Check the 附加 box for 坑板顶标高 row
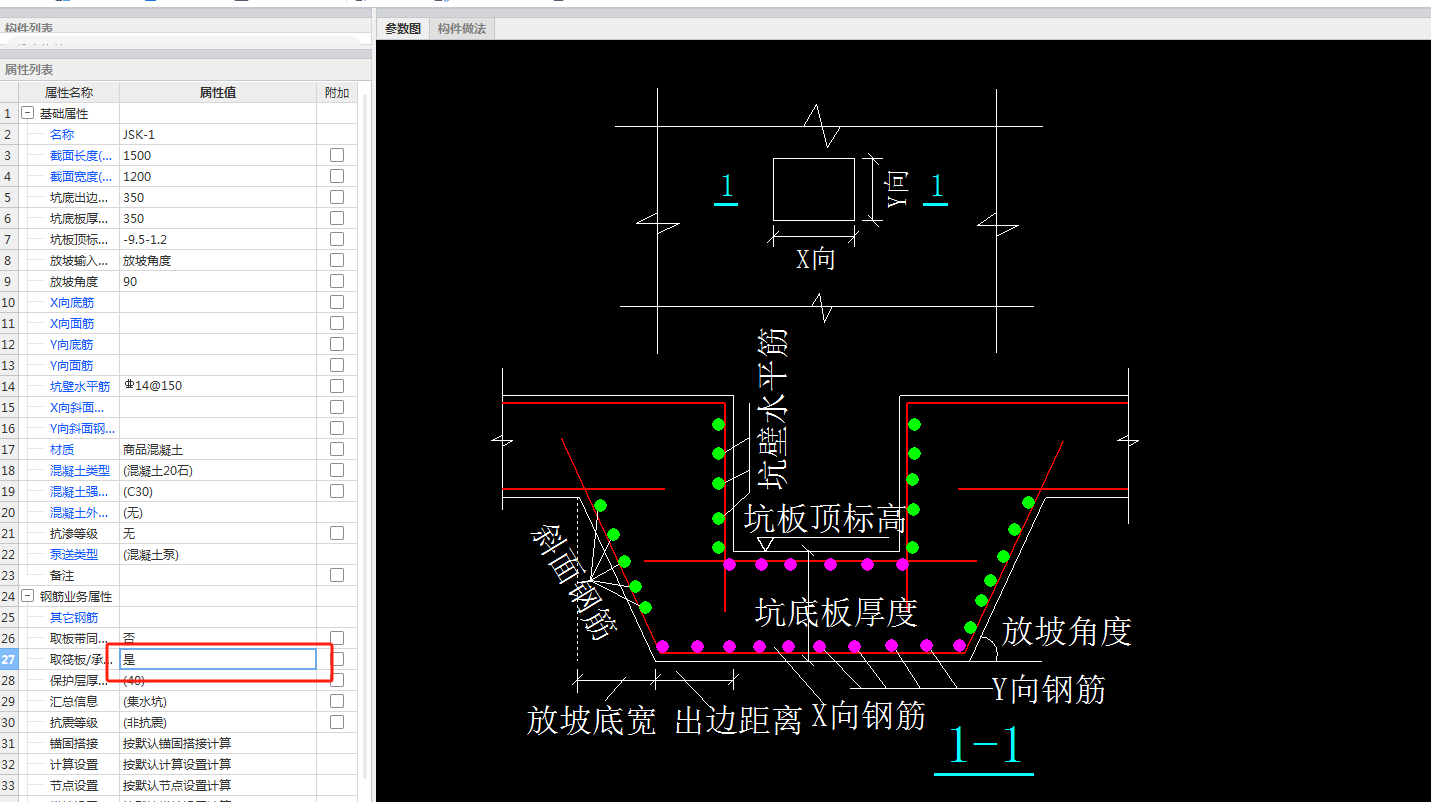The image size is (1431, 802). (x=337, y=239)
